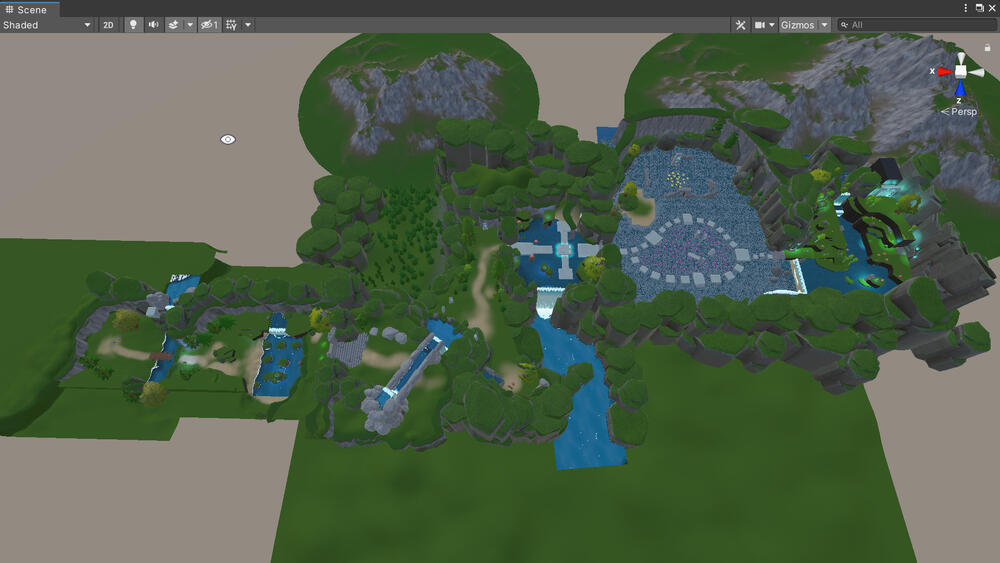
Task: Click the grid snapping icon
Action: [231, 25]
